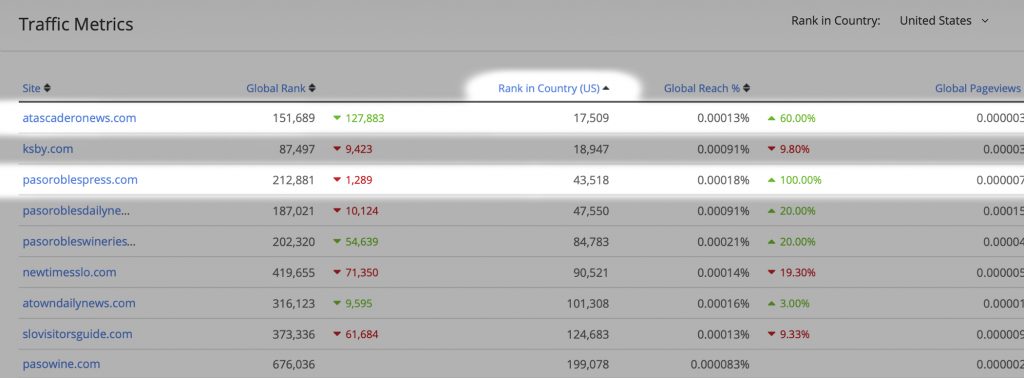Screen dimensions: 1024x378
Task: Open newtimesslo.com site link
Action: (x=69, y=272)
